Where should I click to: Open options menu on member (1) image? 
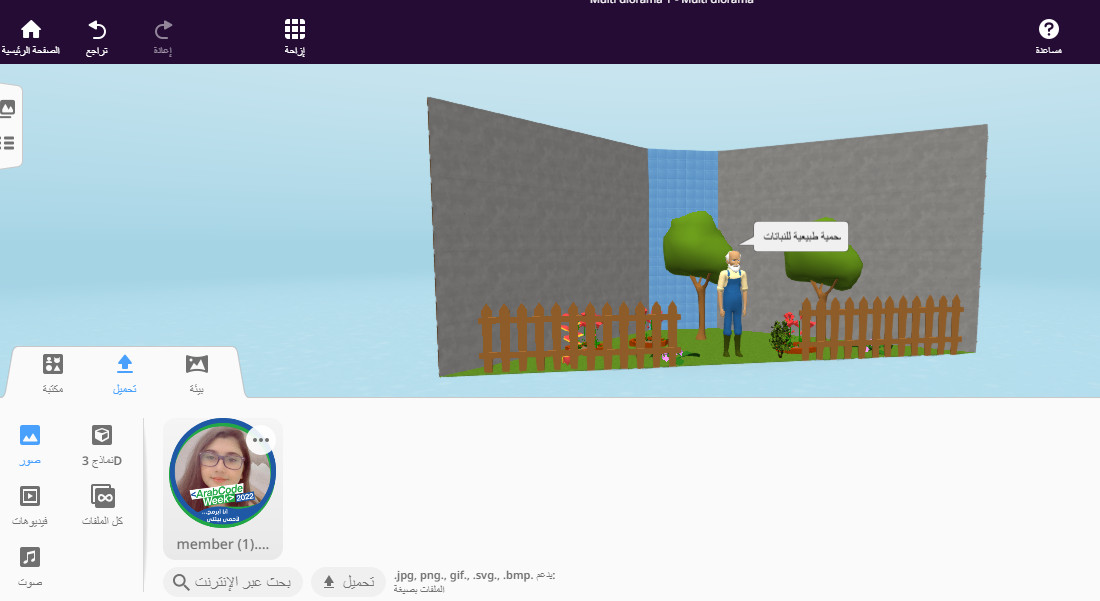pyautogui.click(x=261, y=440)
